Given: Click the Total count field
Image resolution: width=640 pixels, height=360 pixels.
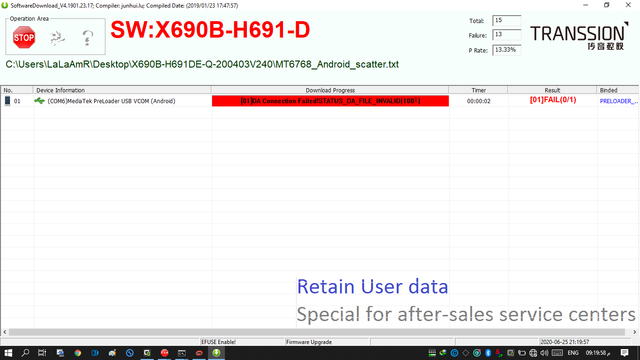Looking at the screenshot, I should coord(507,20).
